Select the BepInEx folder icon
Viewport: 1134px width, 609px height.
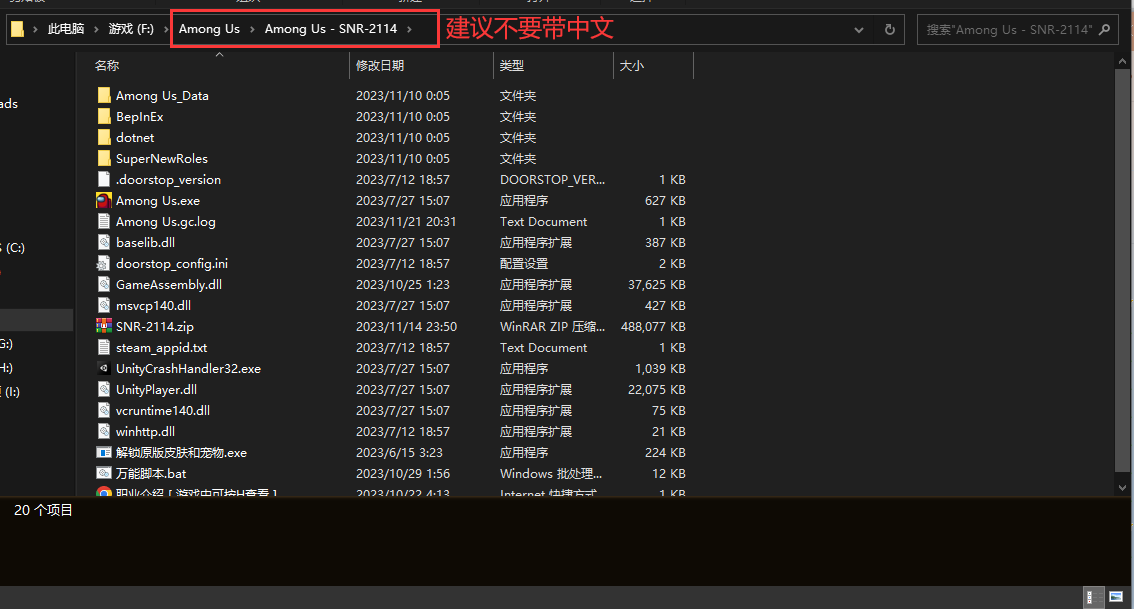[104, 116]
